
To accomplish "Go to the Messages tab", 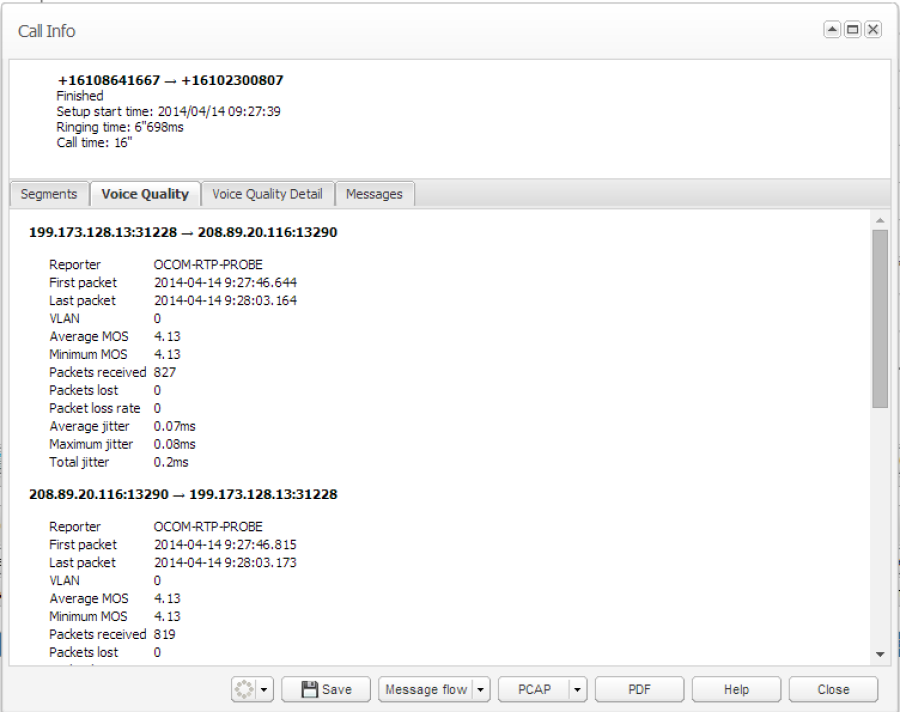I will [374, 194].
